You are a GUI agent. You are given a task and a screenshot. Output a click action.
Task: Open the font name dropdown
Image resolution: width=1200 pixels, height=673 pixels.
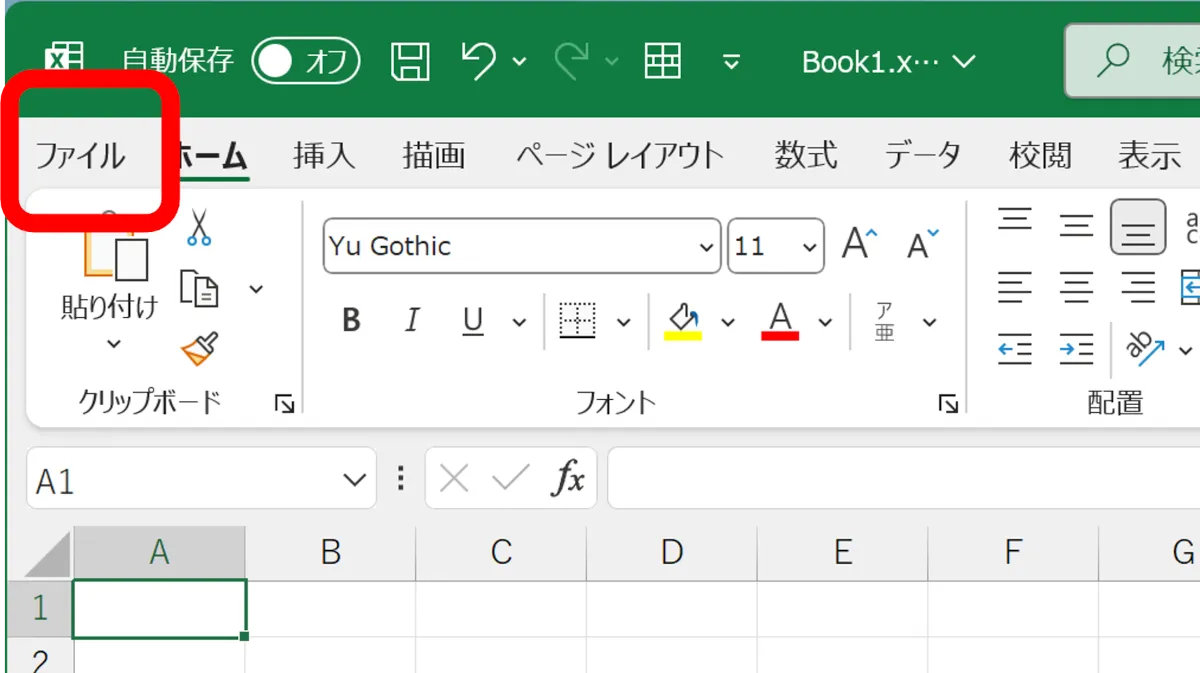pos(706,247)
